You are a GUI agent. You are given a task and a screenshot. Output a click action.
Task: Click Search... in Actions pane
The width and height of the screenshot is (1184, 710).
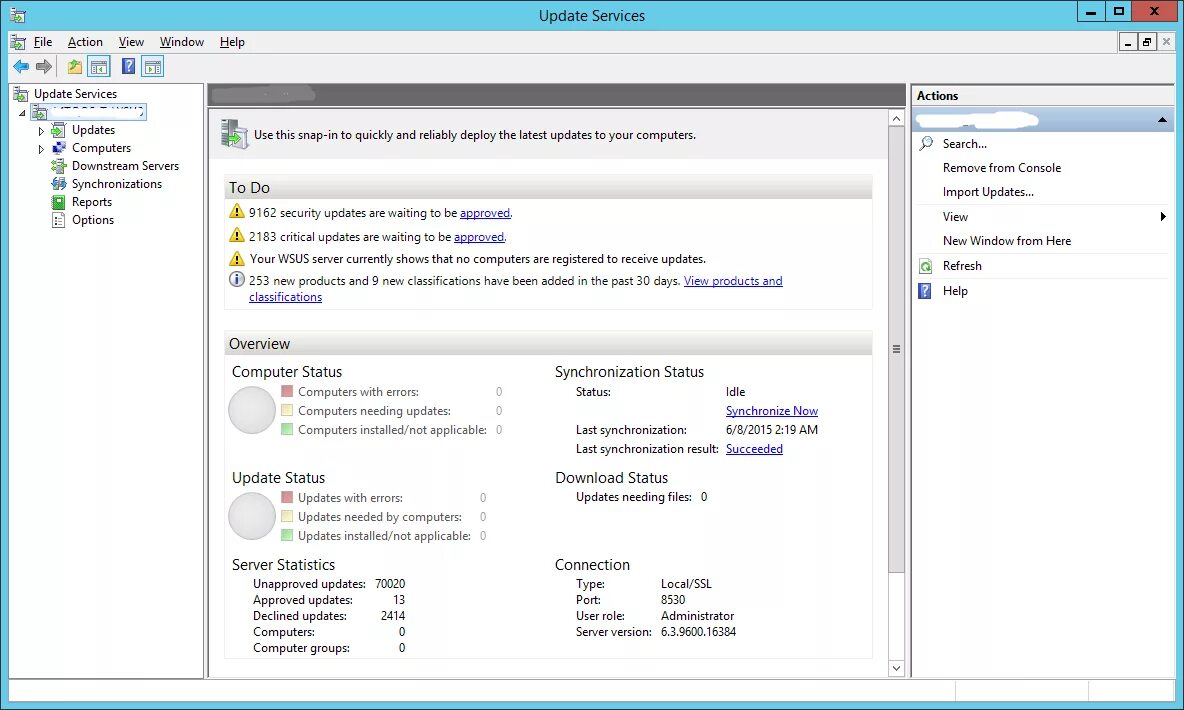[x=964, y=144]
